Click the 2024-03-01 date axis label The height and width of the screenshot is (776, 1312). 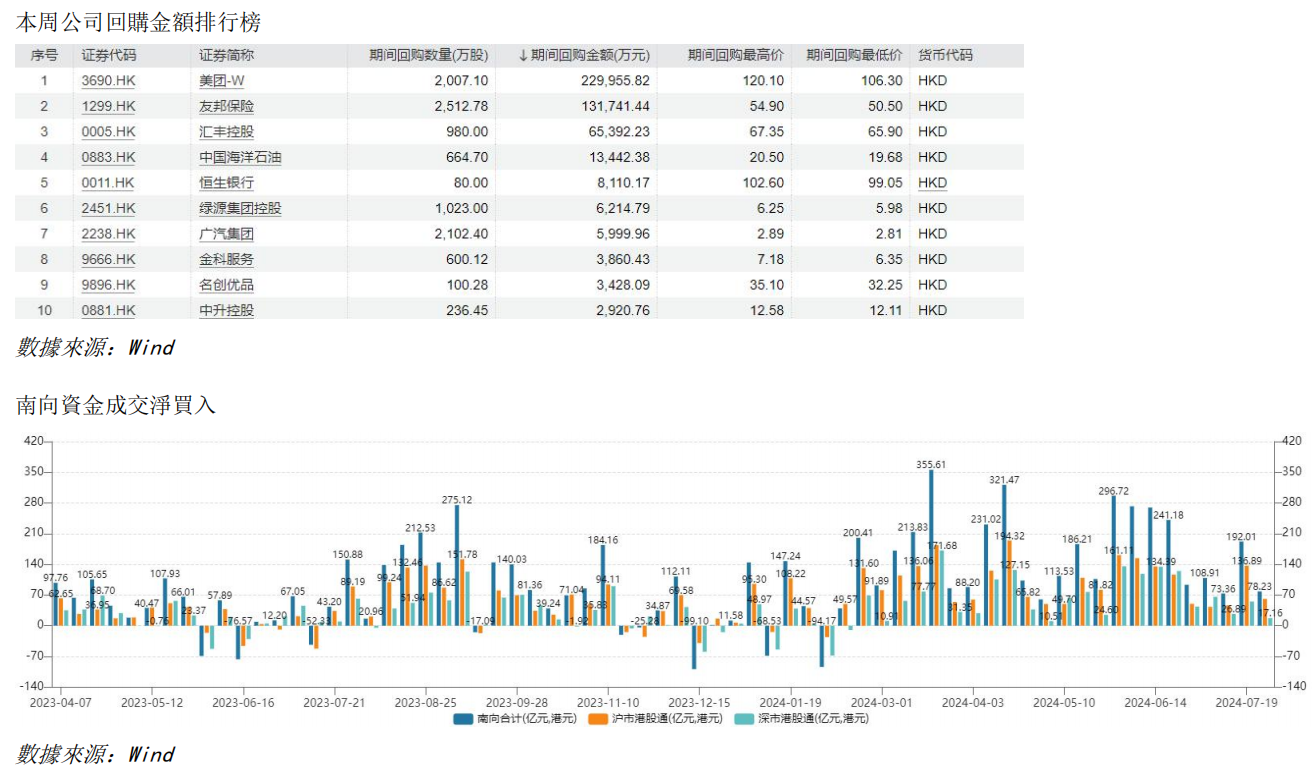pyautogui.click(x=882, y=703)
